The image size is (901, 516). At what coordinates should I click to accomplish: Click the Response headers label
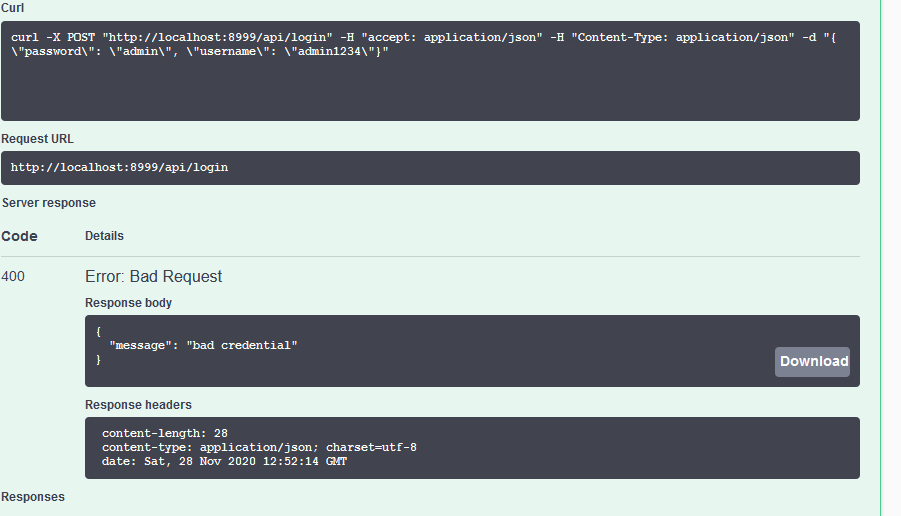138,405
